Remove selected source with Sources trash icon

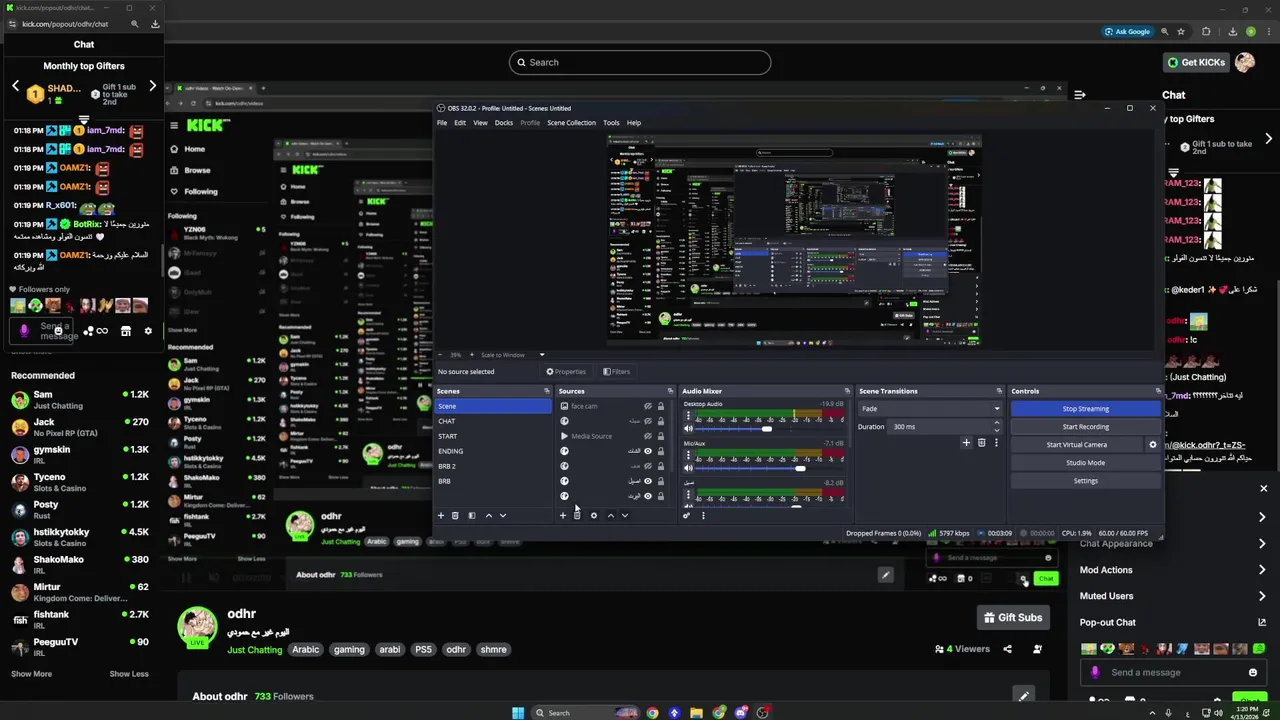click(577, 516)
